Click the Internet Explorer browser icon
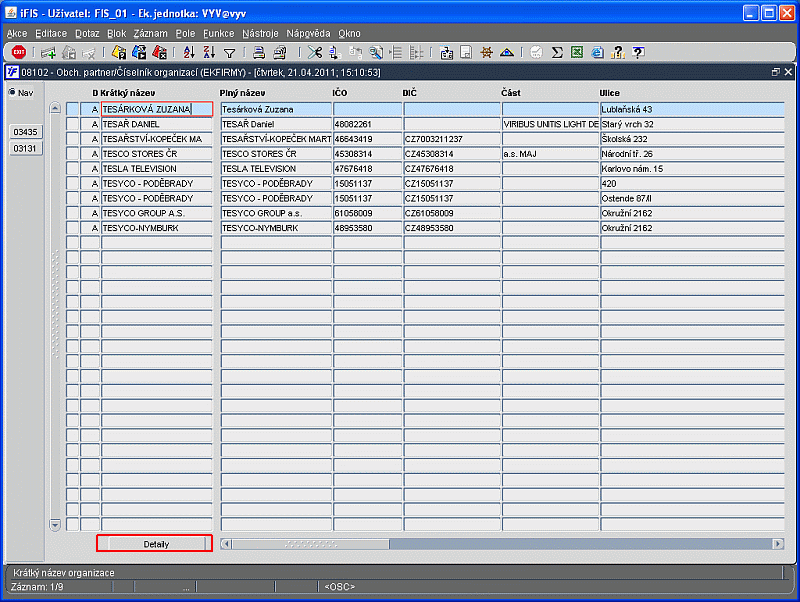This screenshot has height=602, width=800. tap(597, 52)
